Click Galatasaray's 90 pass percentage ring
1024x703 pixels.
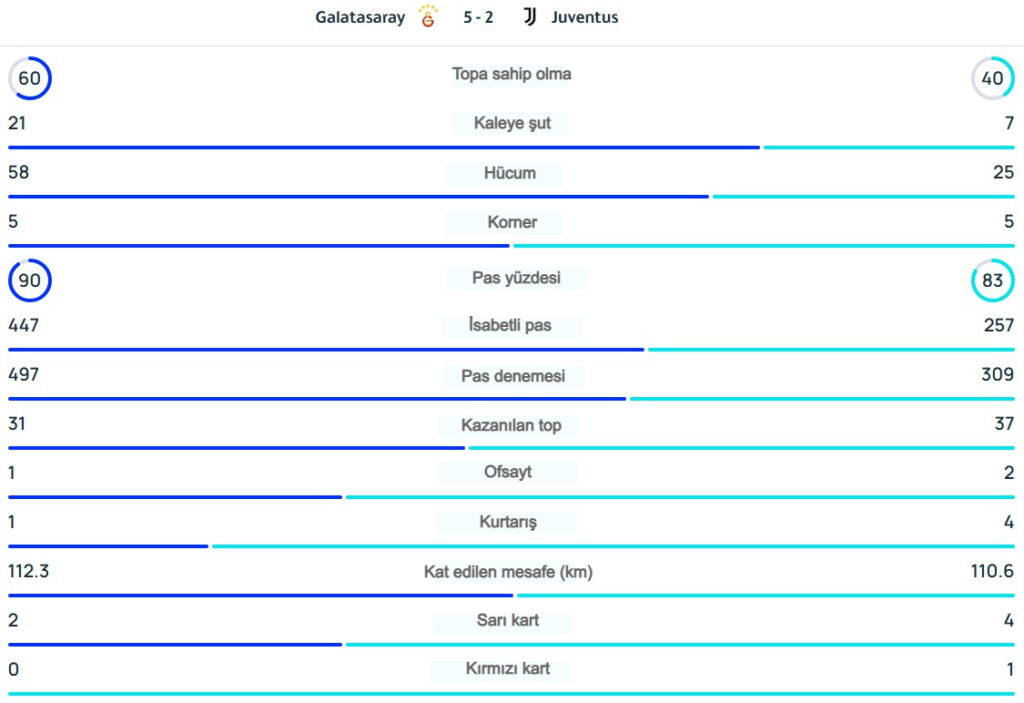pos(30,281)
